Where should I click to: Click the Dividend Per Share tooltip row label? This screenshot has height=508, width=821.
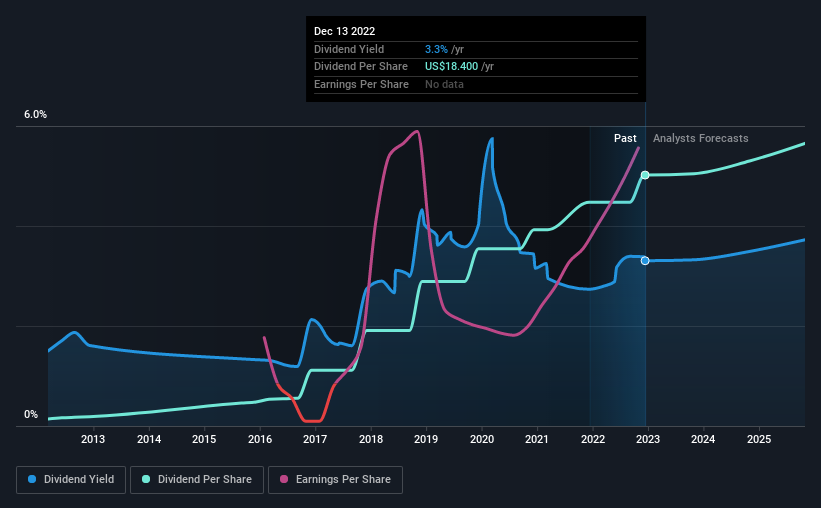point(361,67)
